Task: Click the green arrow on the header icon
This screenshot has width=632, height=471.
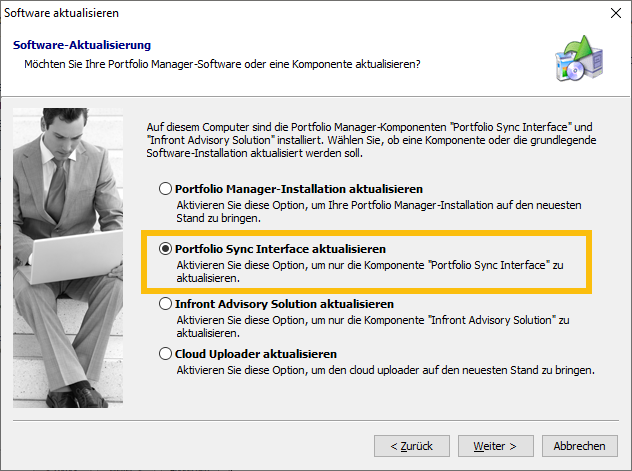Action: 578,46
